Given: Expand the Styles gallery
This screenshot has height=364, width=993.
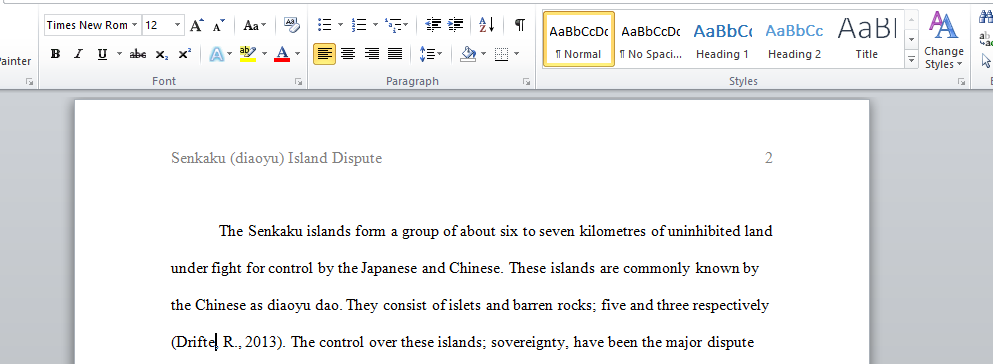Looking at the screenshot, I should [911, 60].
